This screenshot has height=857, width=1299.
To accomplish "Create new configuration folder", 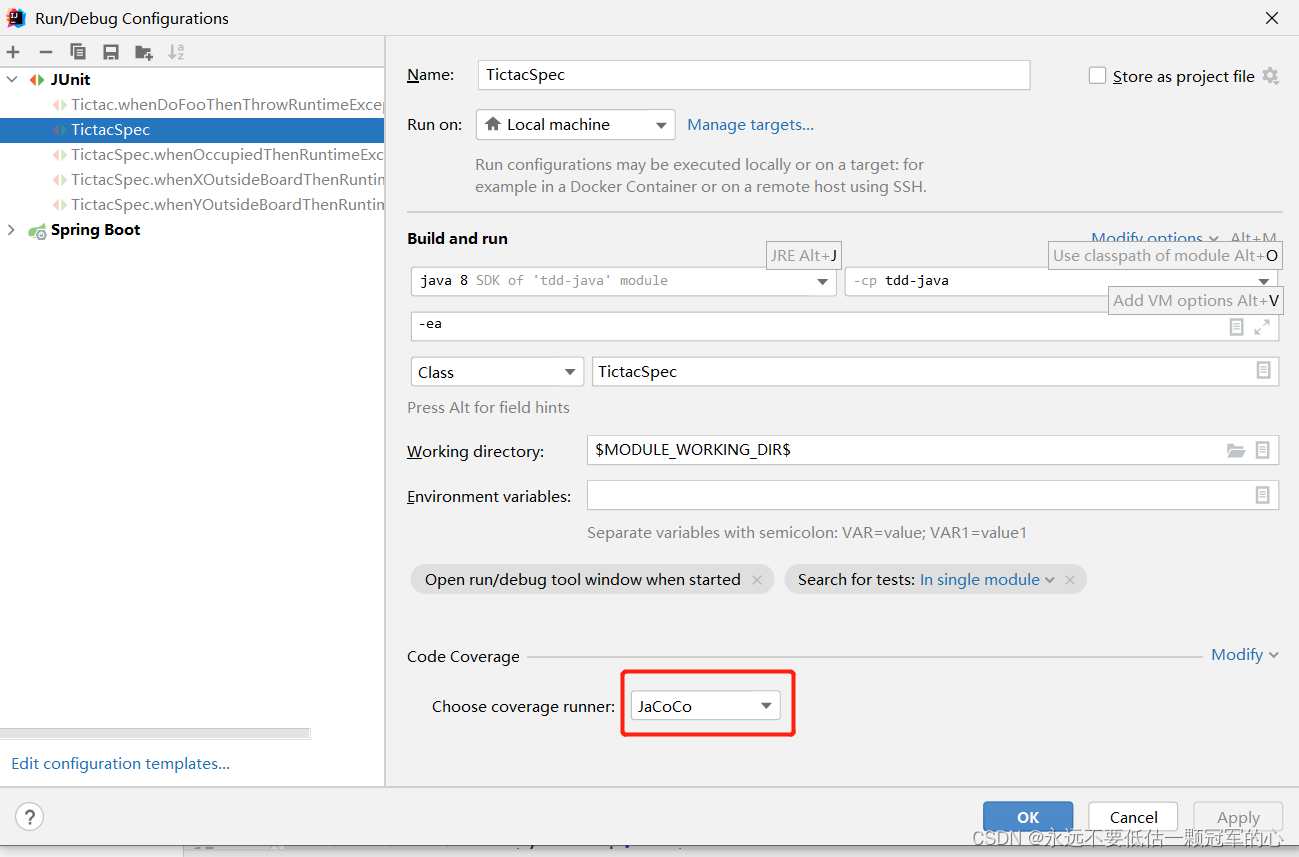I will point(144,52).
